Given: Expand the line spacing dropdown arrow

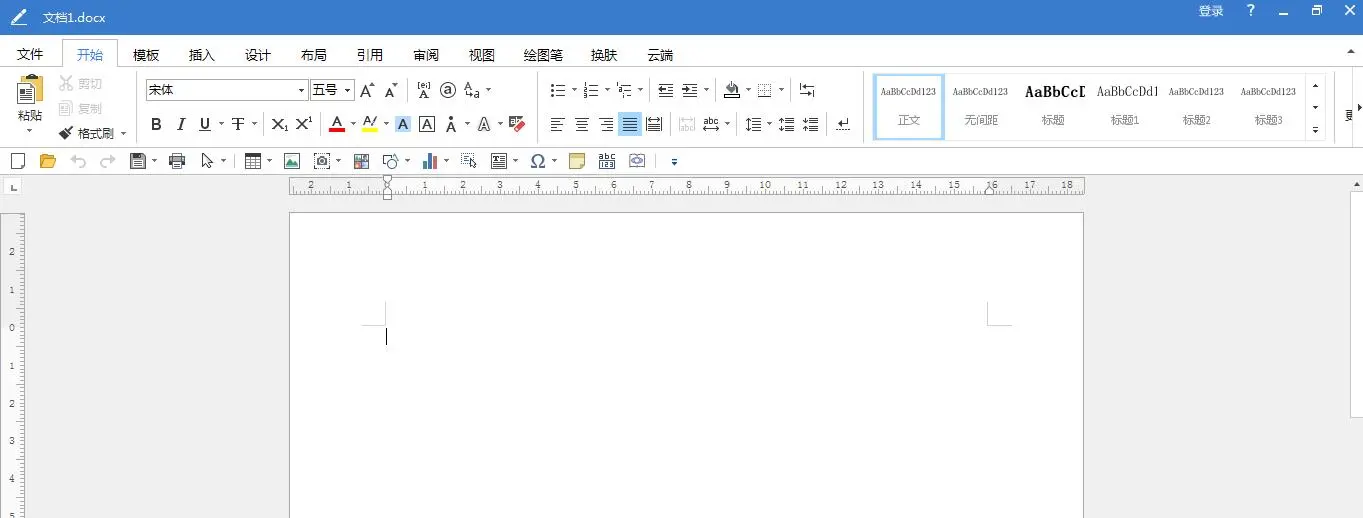Looking at the screenshot, I should [769, 124].
